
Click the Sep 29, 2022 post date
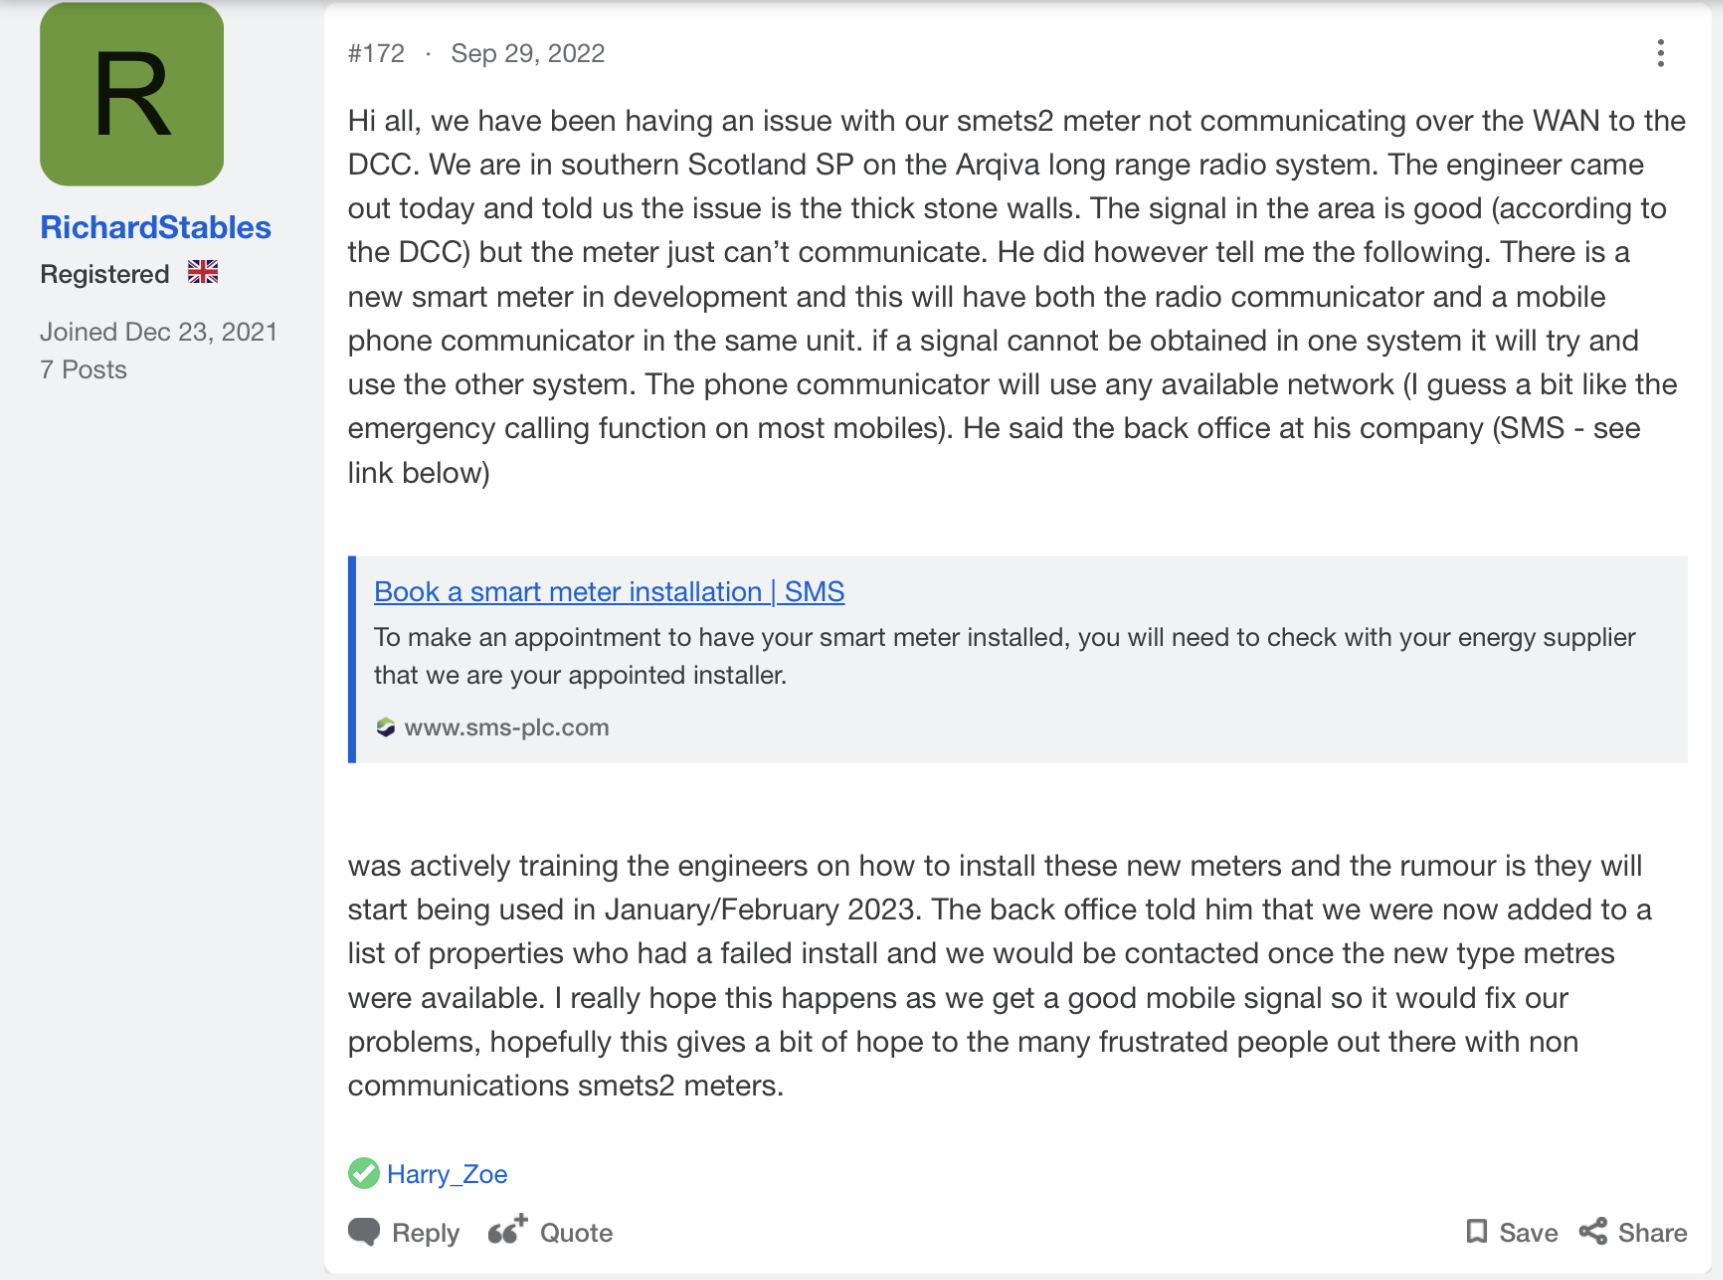(527, 53)
